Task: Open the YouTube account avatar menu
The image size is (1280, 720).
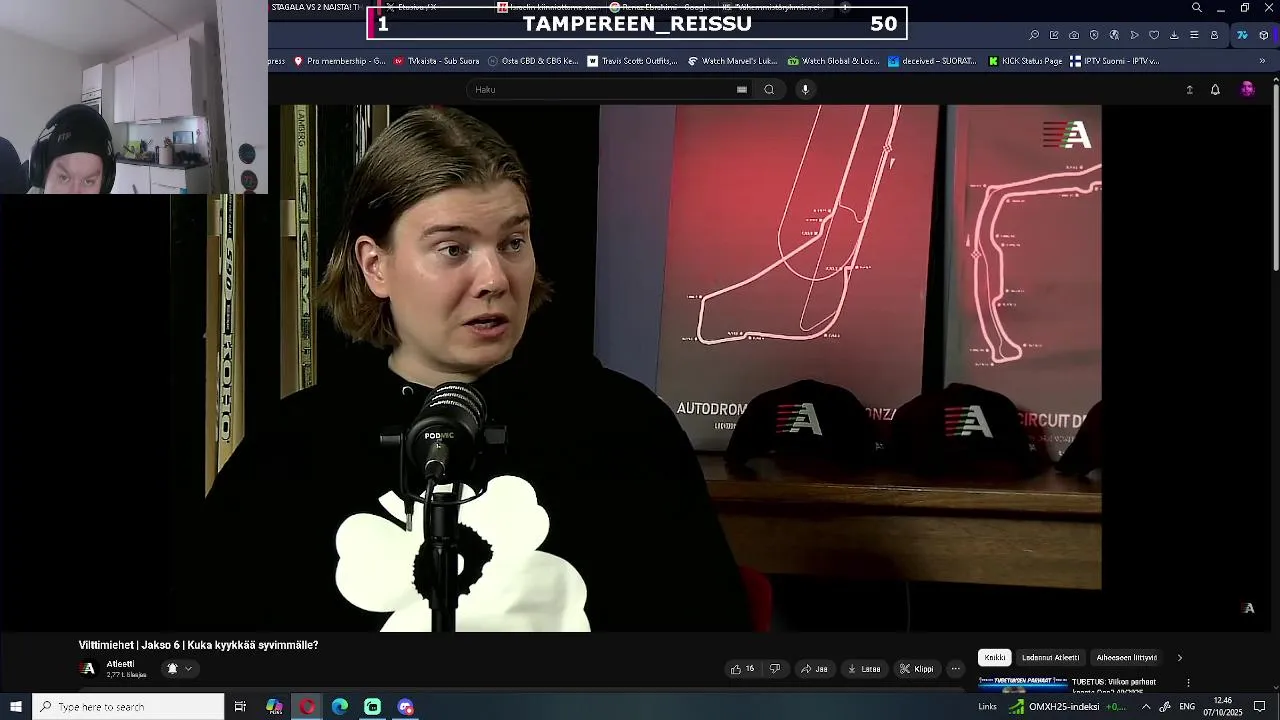Action: 1247,90
